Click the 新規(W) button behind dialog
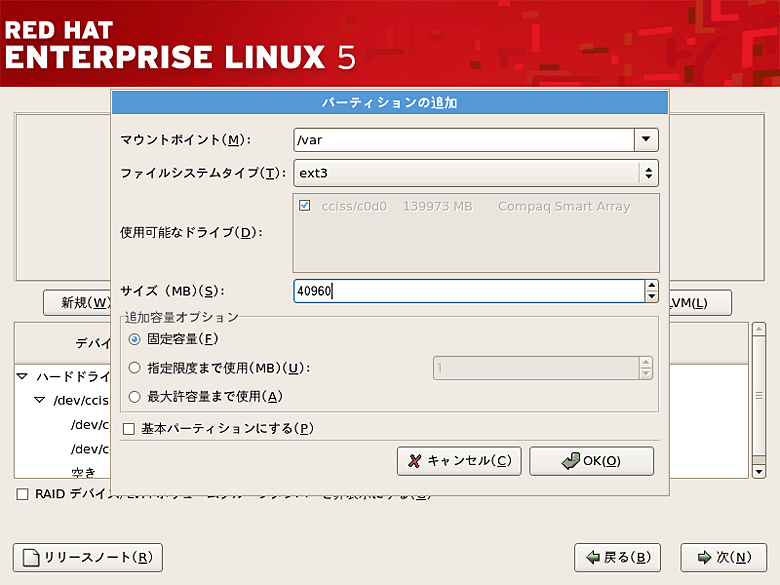The width and height of the screenshot is (780, 585). (78, 302)
